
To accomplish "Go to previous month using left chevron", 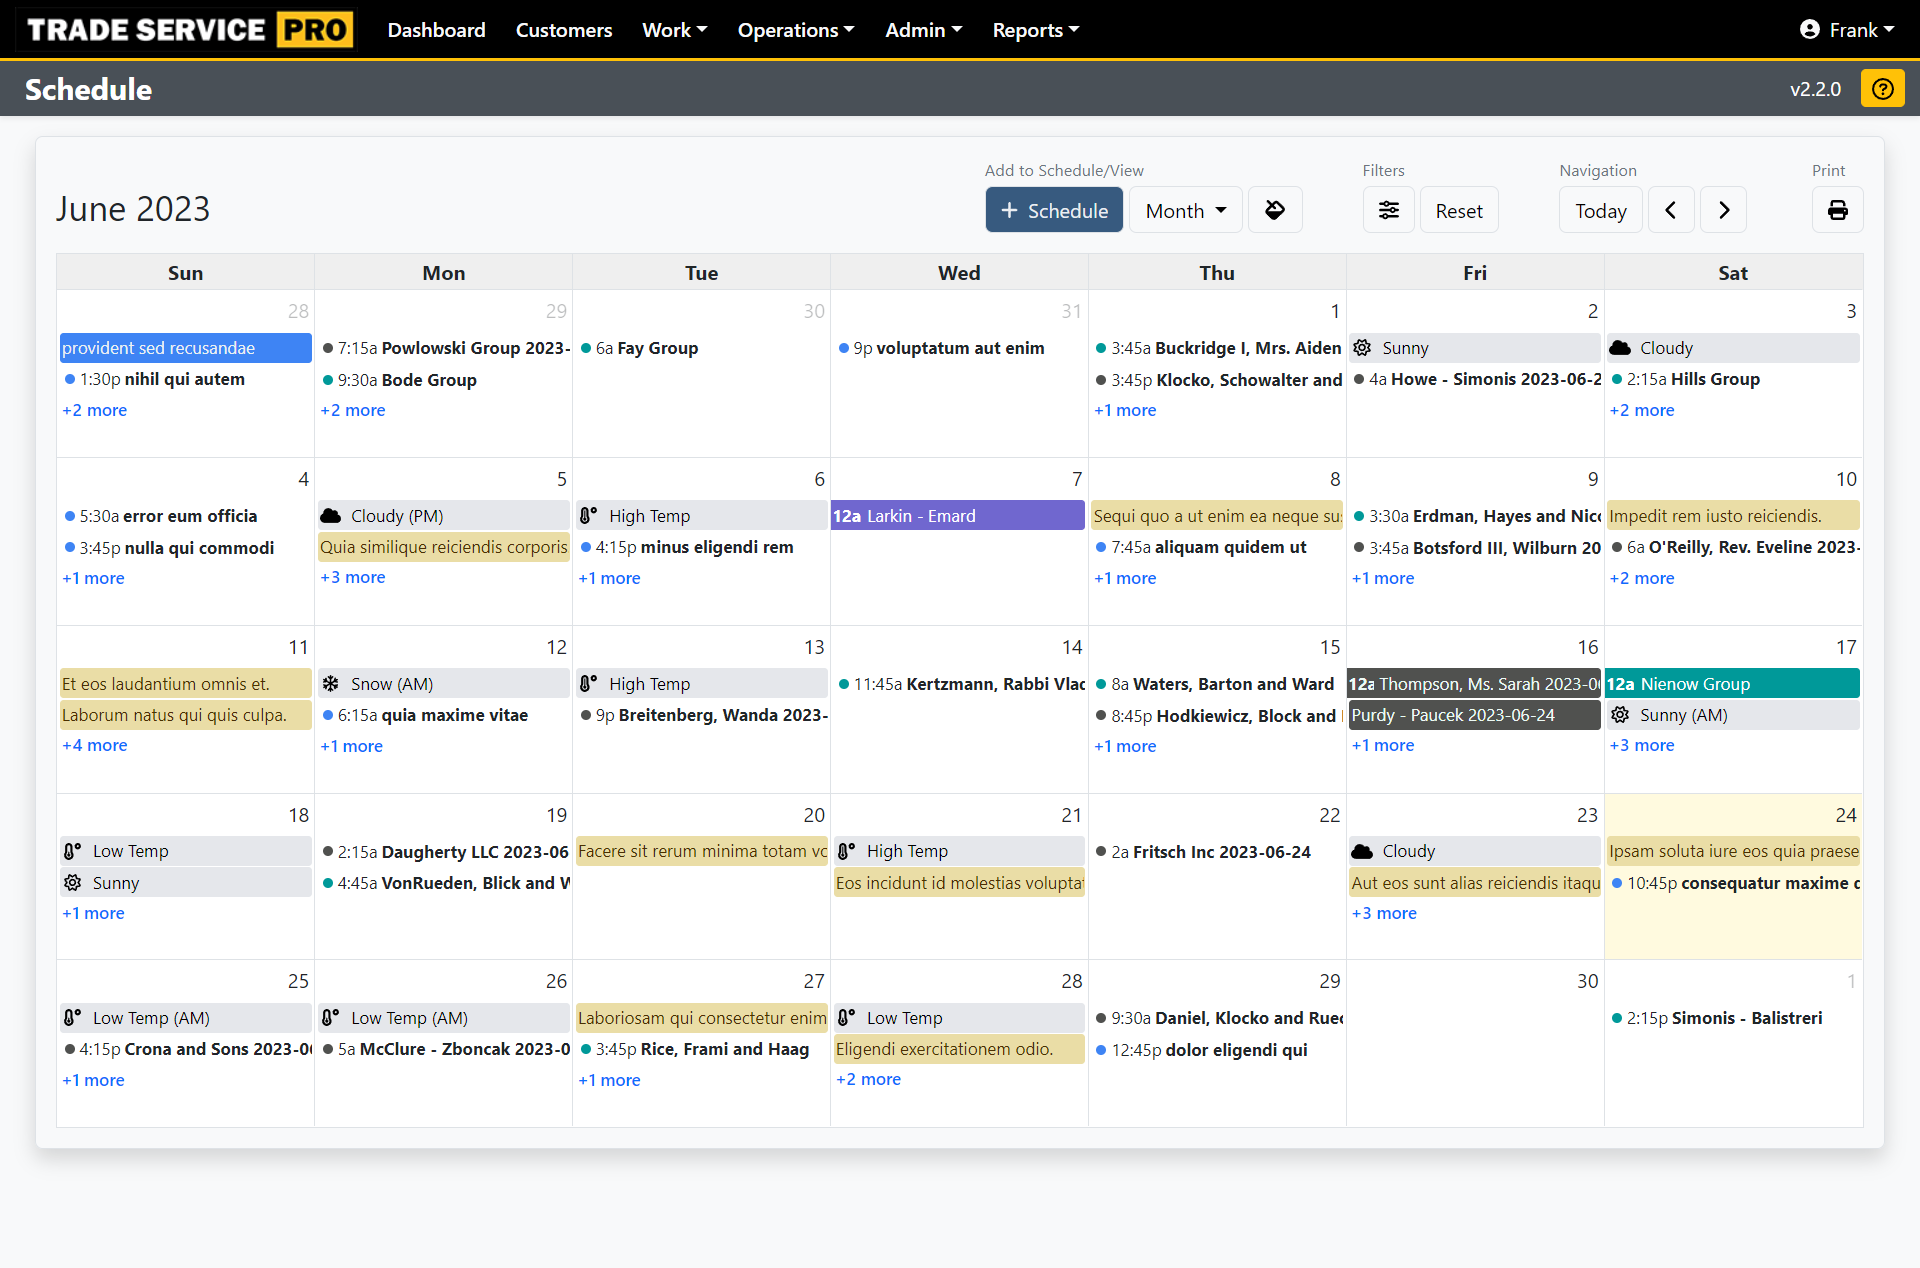I will (x=1670, y=210).
